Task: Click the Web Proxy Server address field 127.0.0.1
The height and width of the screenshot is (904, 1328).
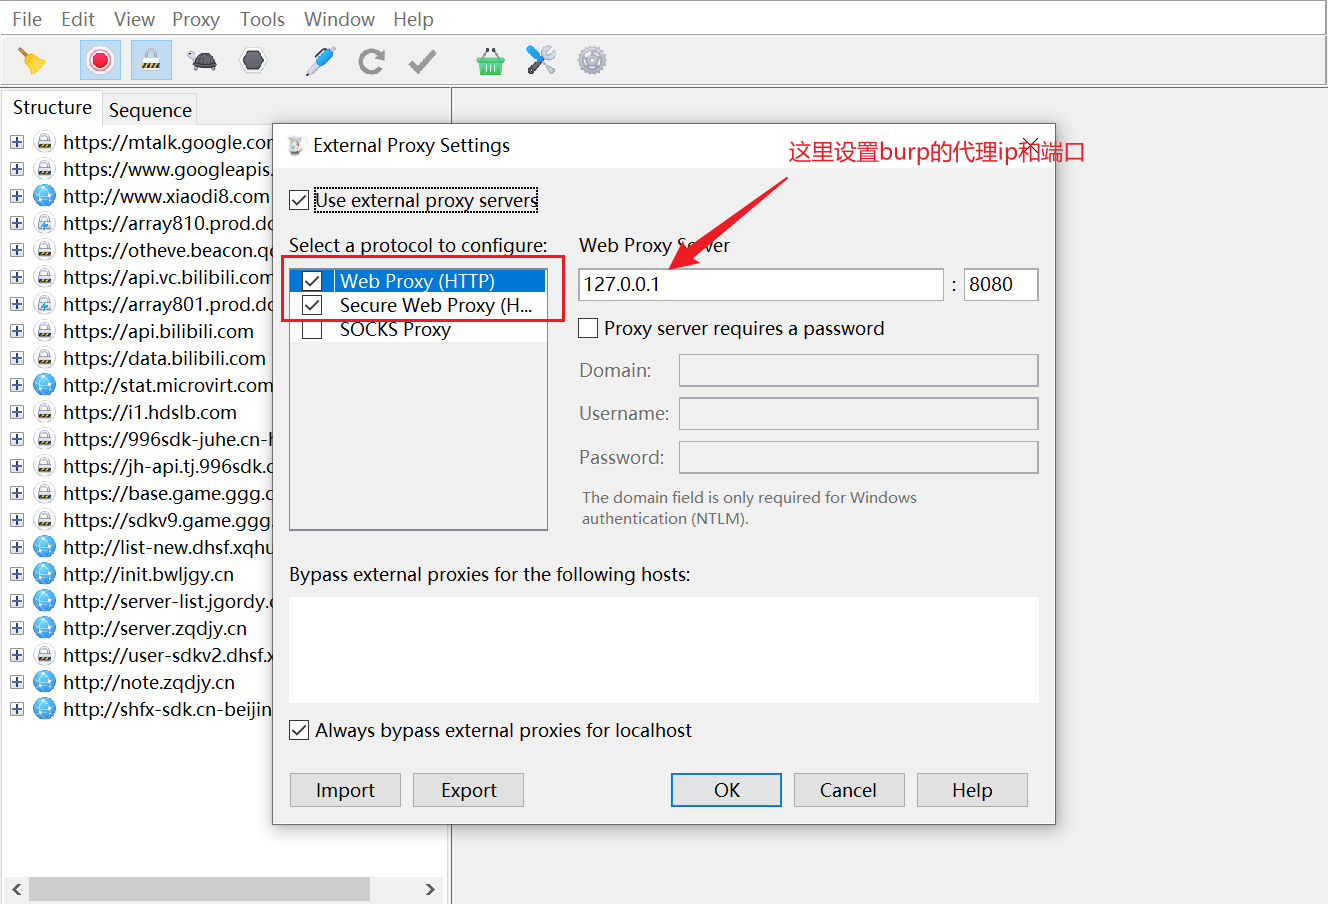Action: point(761,284)
